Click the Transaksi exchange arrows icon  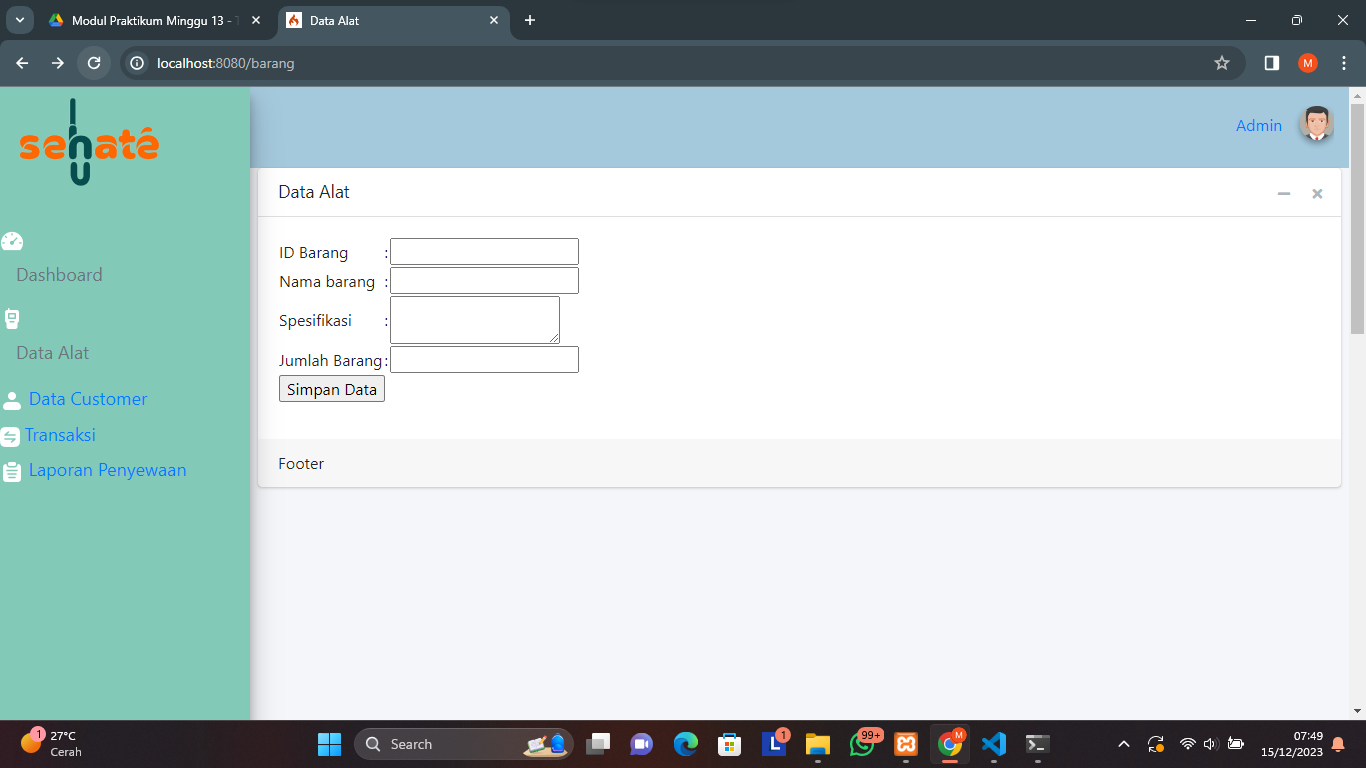point(10,437)
